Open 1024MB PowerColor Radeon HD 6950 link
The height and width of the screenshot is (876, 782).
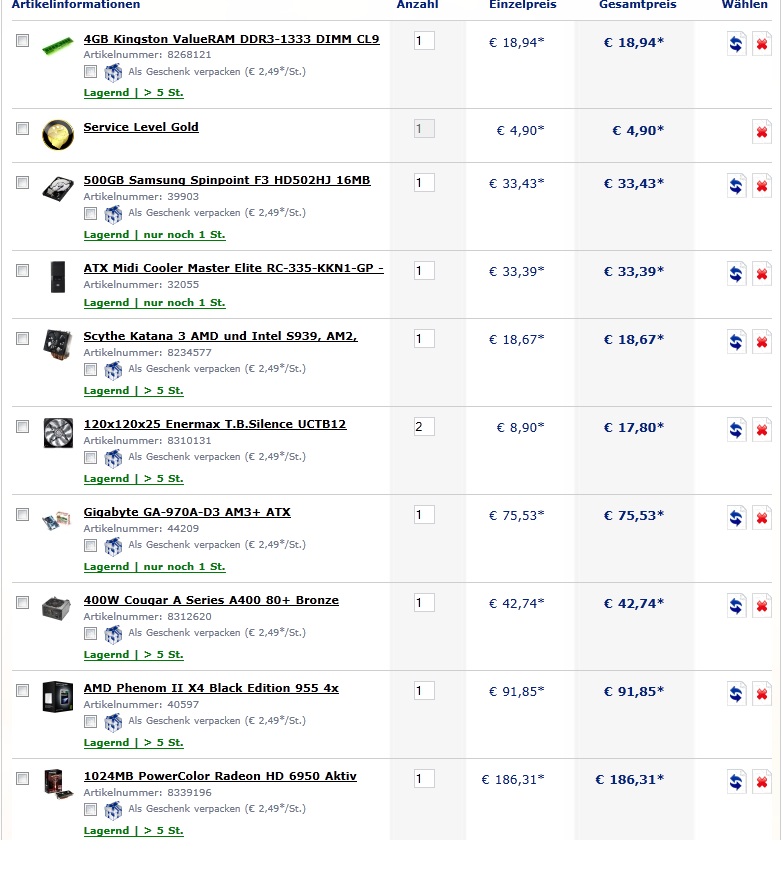220,776
